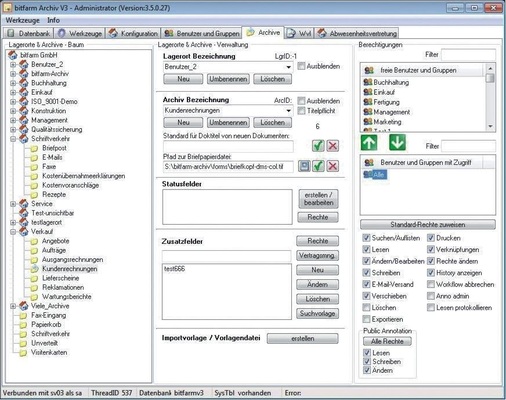Click the Standard für Doktitel input field
This screenshot has width=506, height=400.
pyautogui.click(x=228, y=146)
